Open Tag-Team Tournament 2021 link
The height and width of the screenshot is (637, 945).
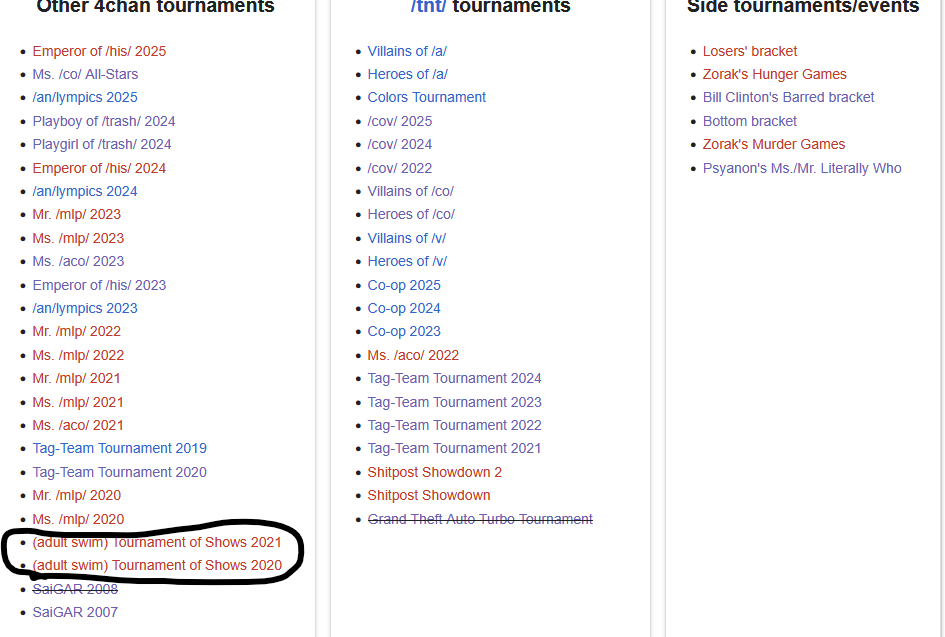pos(454,448)
